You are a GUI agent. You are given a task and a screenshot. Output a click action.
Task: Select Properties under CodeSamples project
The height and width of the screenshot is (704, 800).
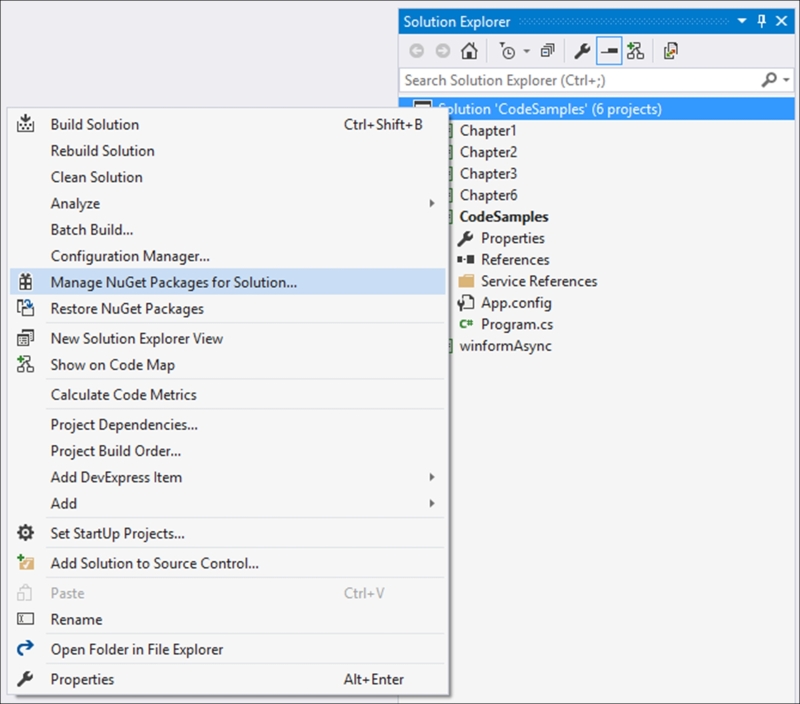(513, 238)
